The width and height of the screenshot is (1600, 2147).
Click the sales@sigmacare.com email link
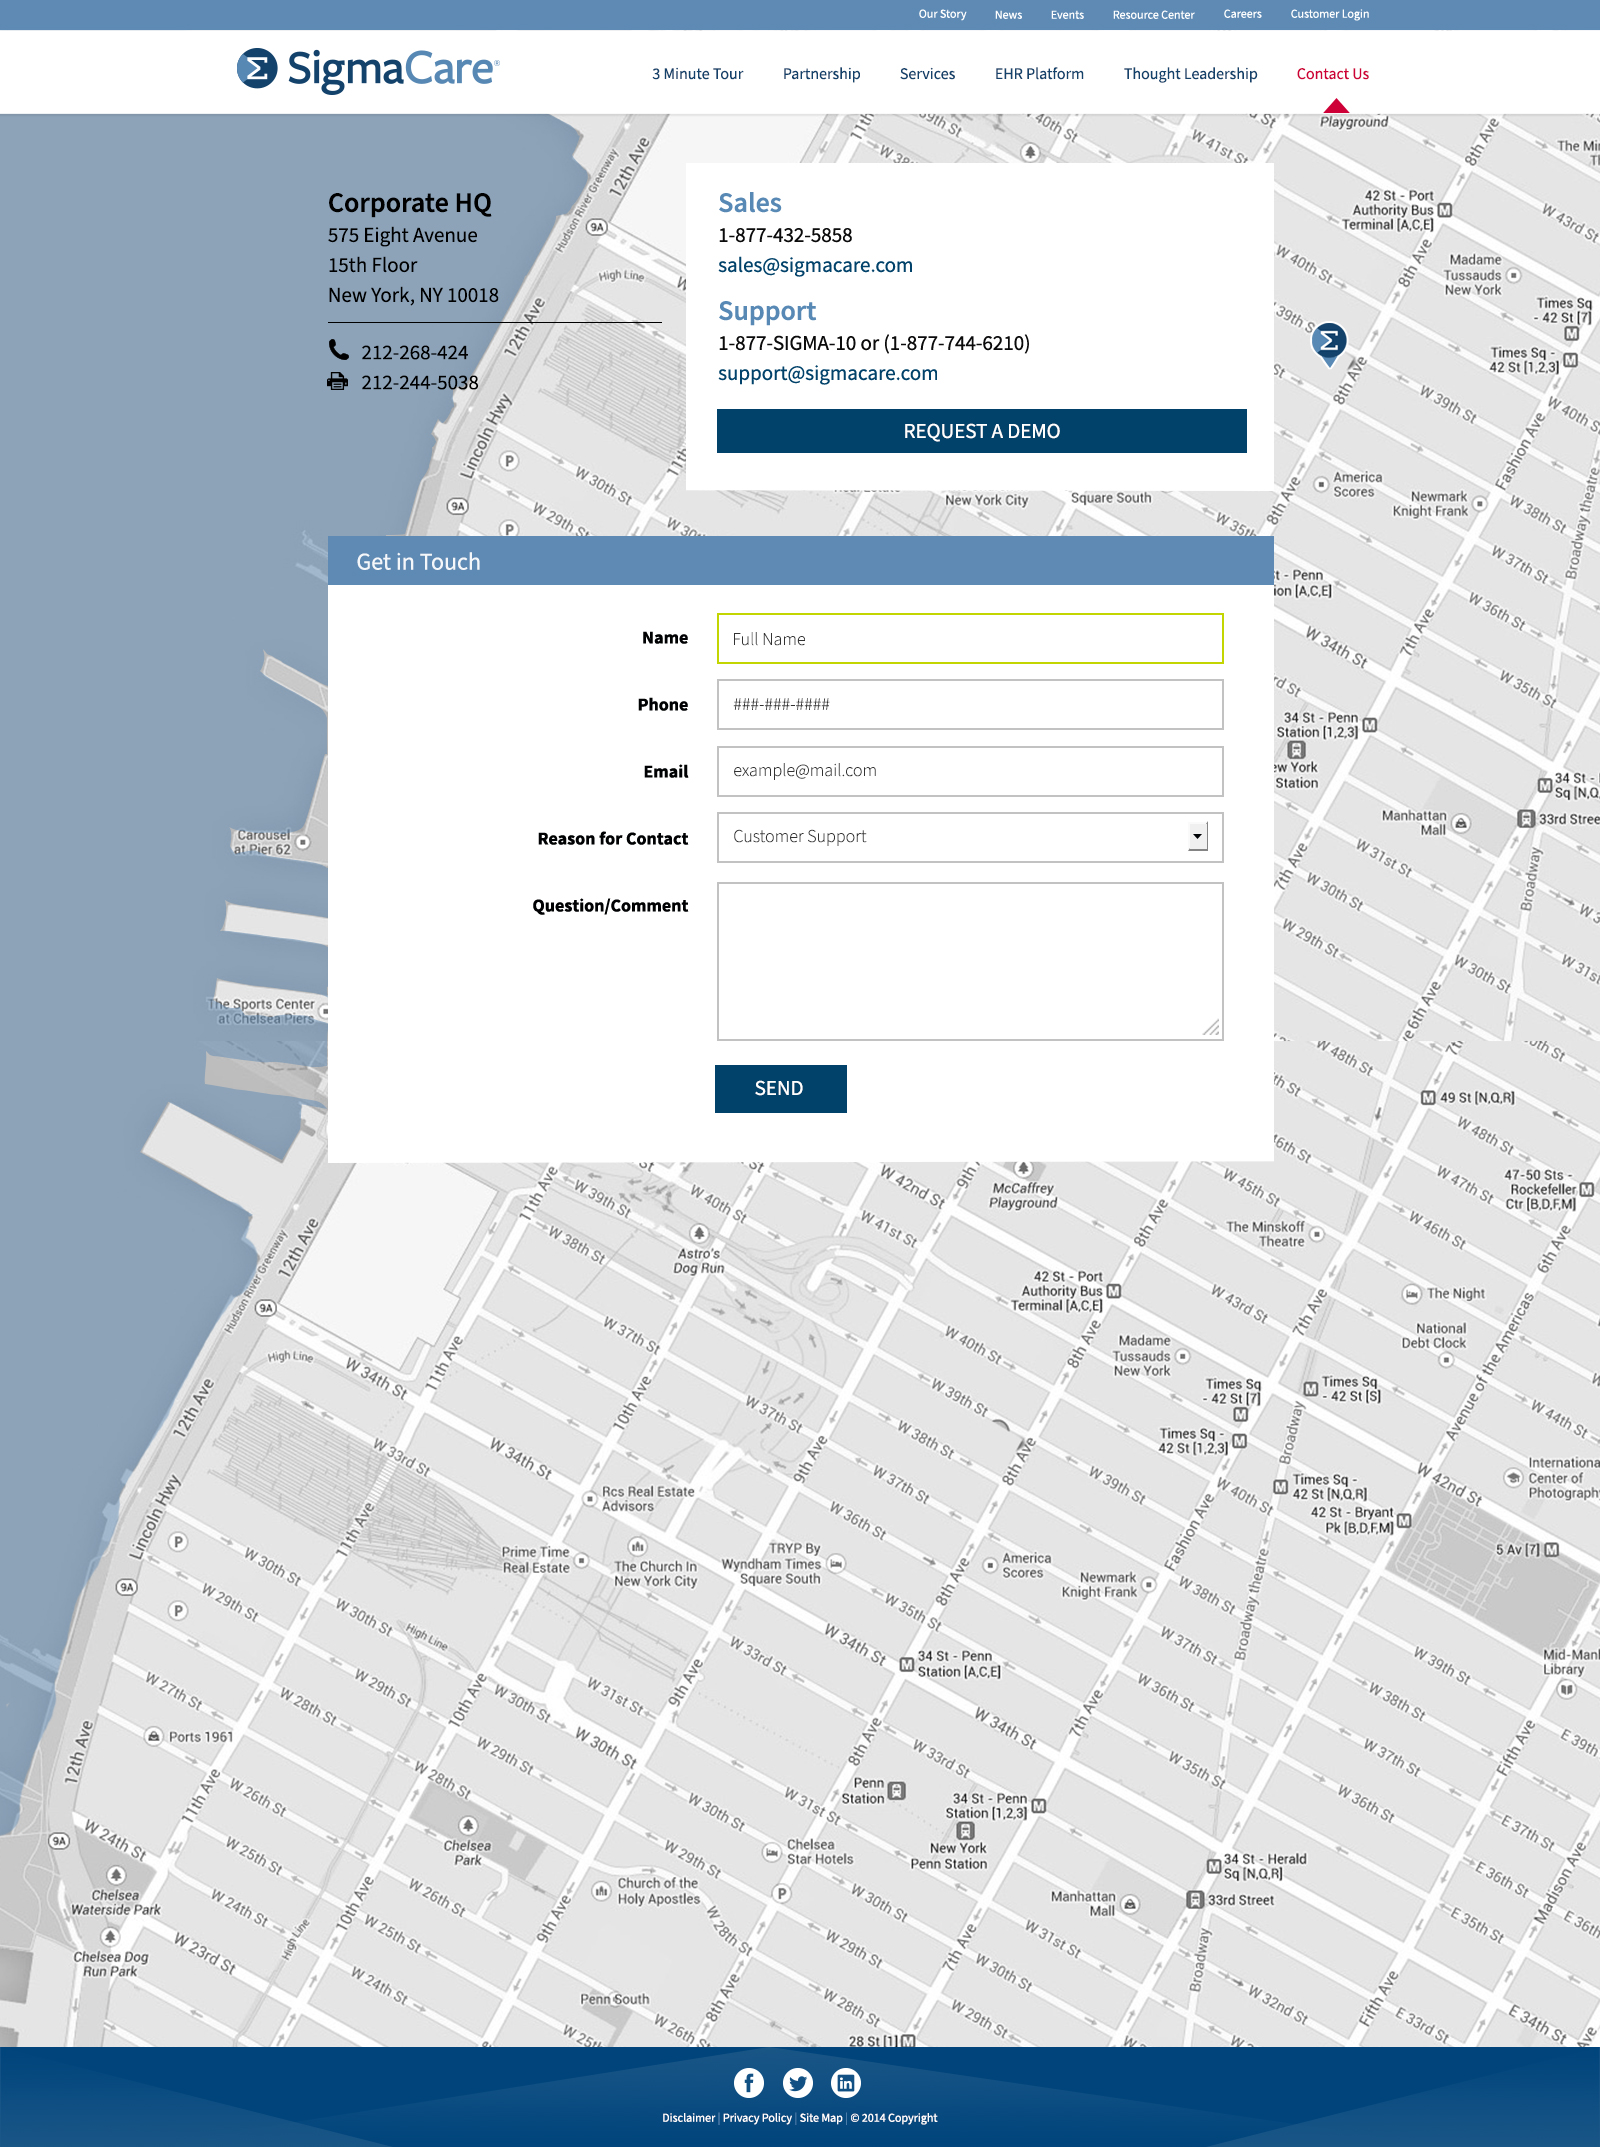815,265
